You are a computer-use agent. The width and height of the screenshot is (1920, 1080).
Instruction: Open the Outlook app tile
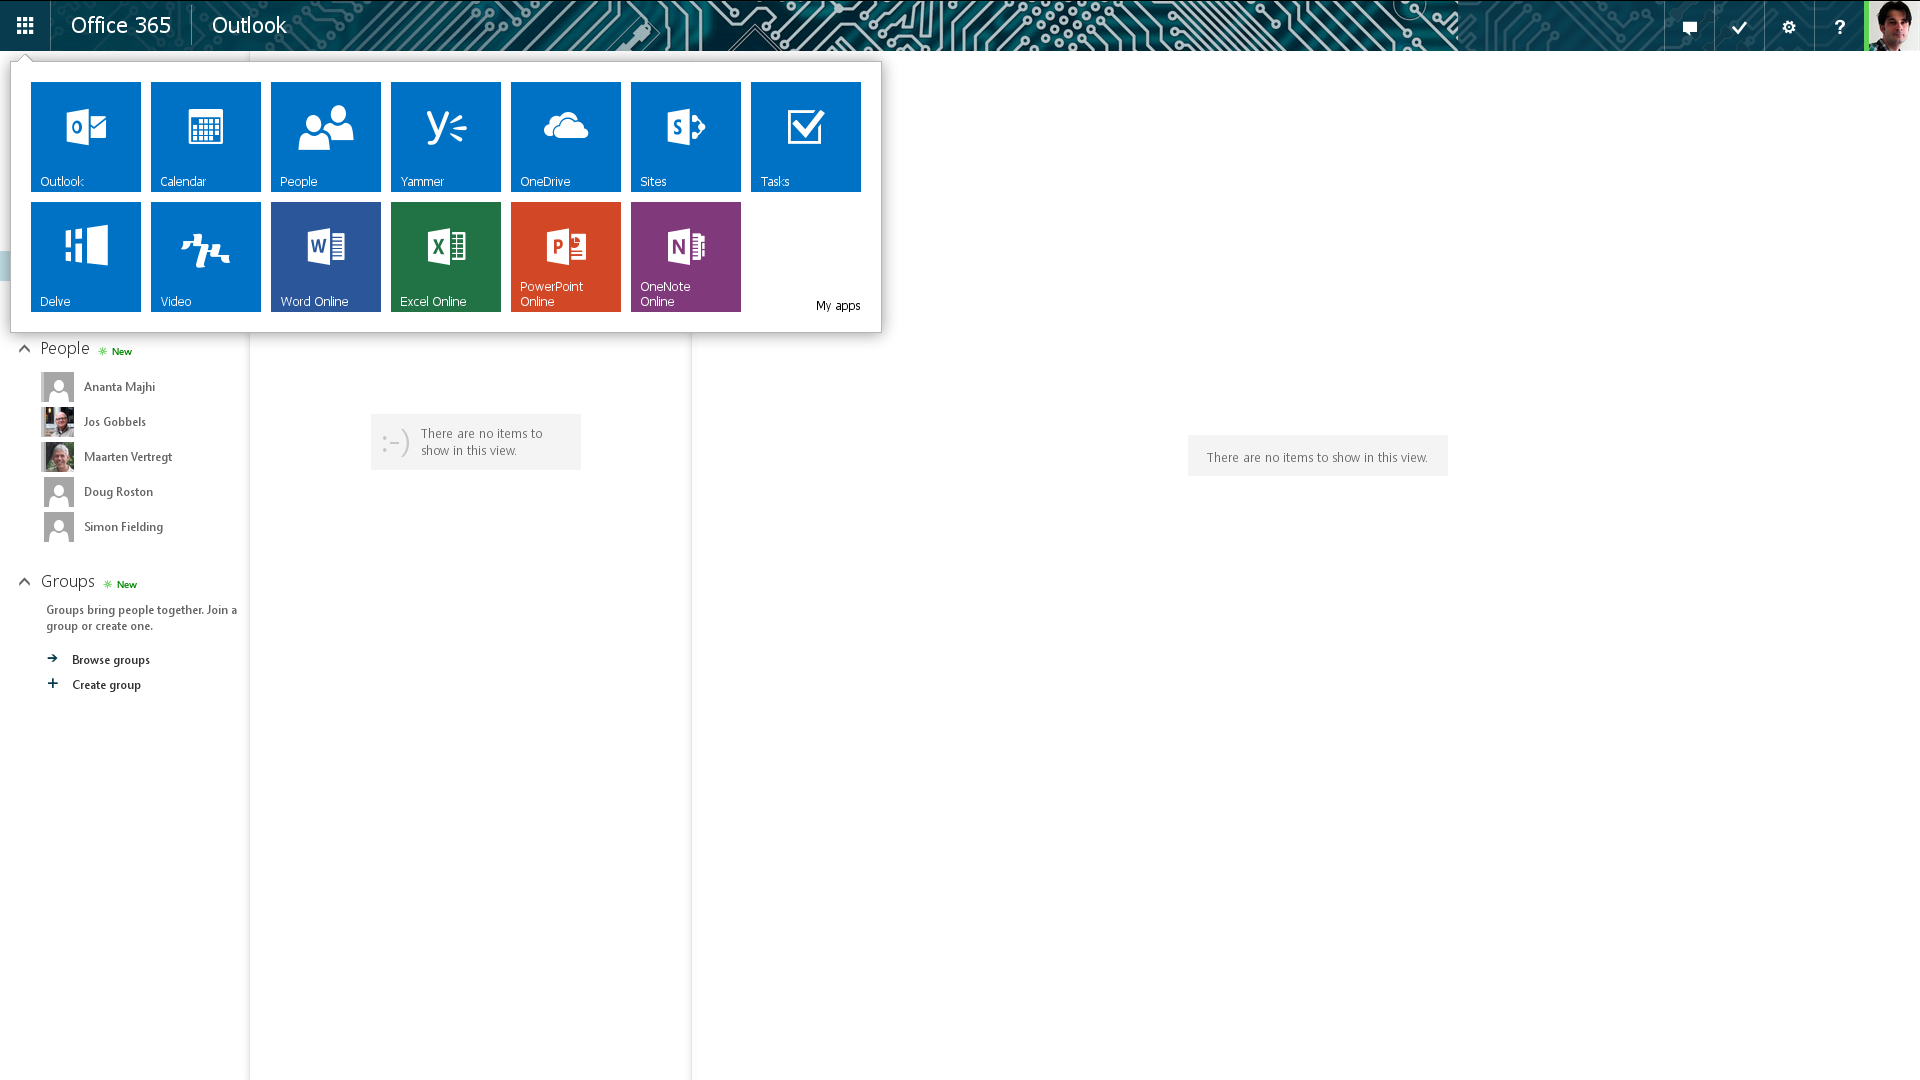click(x=86, y=137)
